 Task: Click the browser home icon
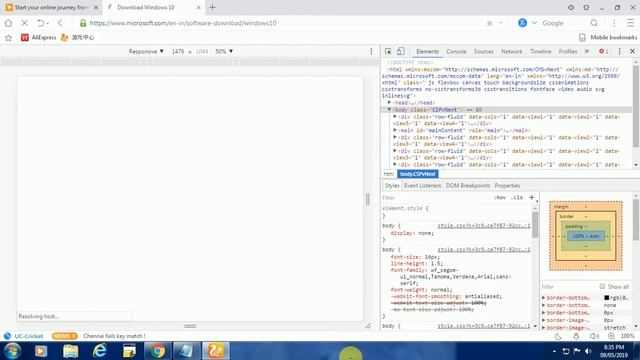coord(9,23)
